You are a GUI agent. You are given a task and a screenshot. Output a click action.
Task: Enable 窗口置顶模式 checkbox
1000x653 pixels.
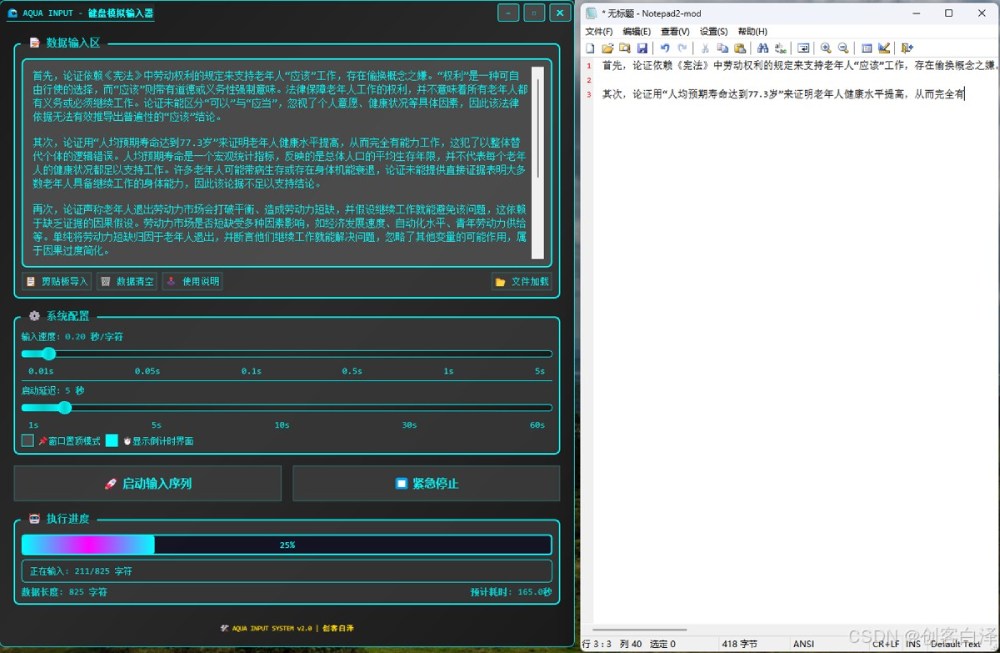27,441
